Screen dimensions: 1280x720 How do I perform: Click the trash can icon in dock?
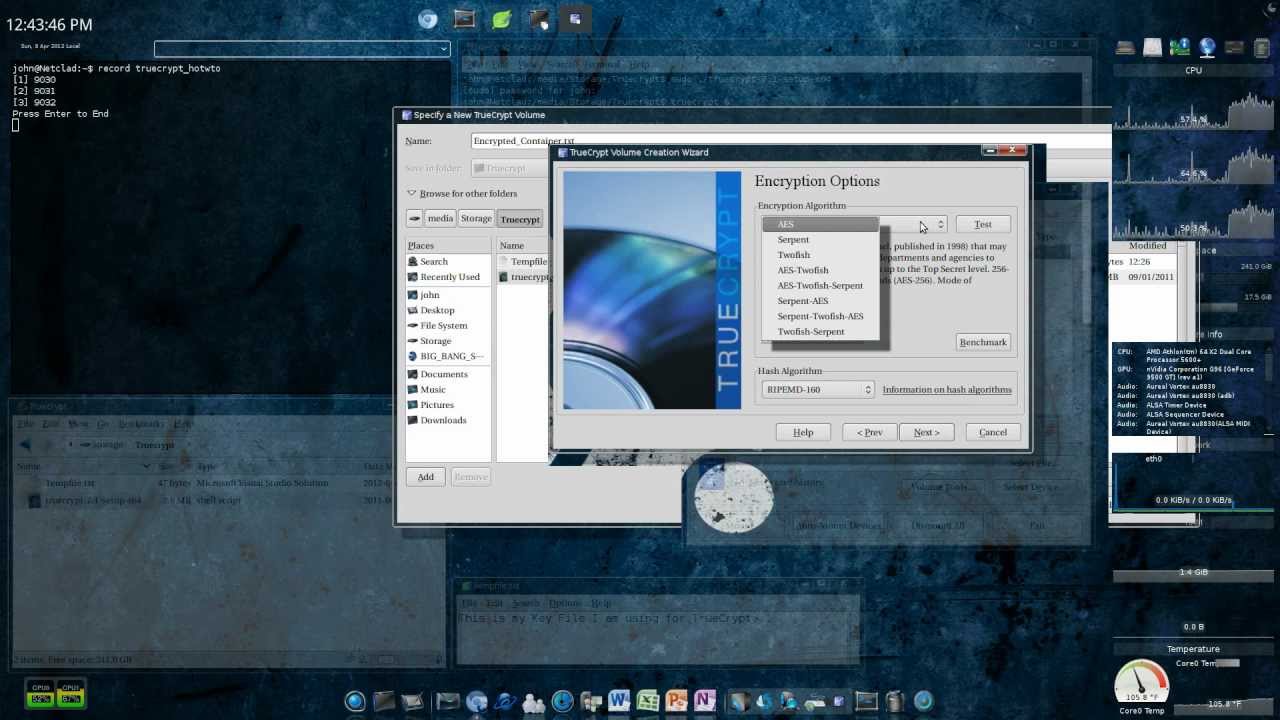click(x=895, y=702)
